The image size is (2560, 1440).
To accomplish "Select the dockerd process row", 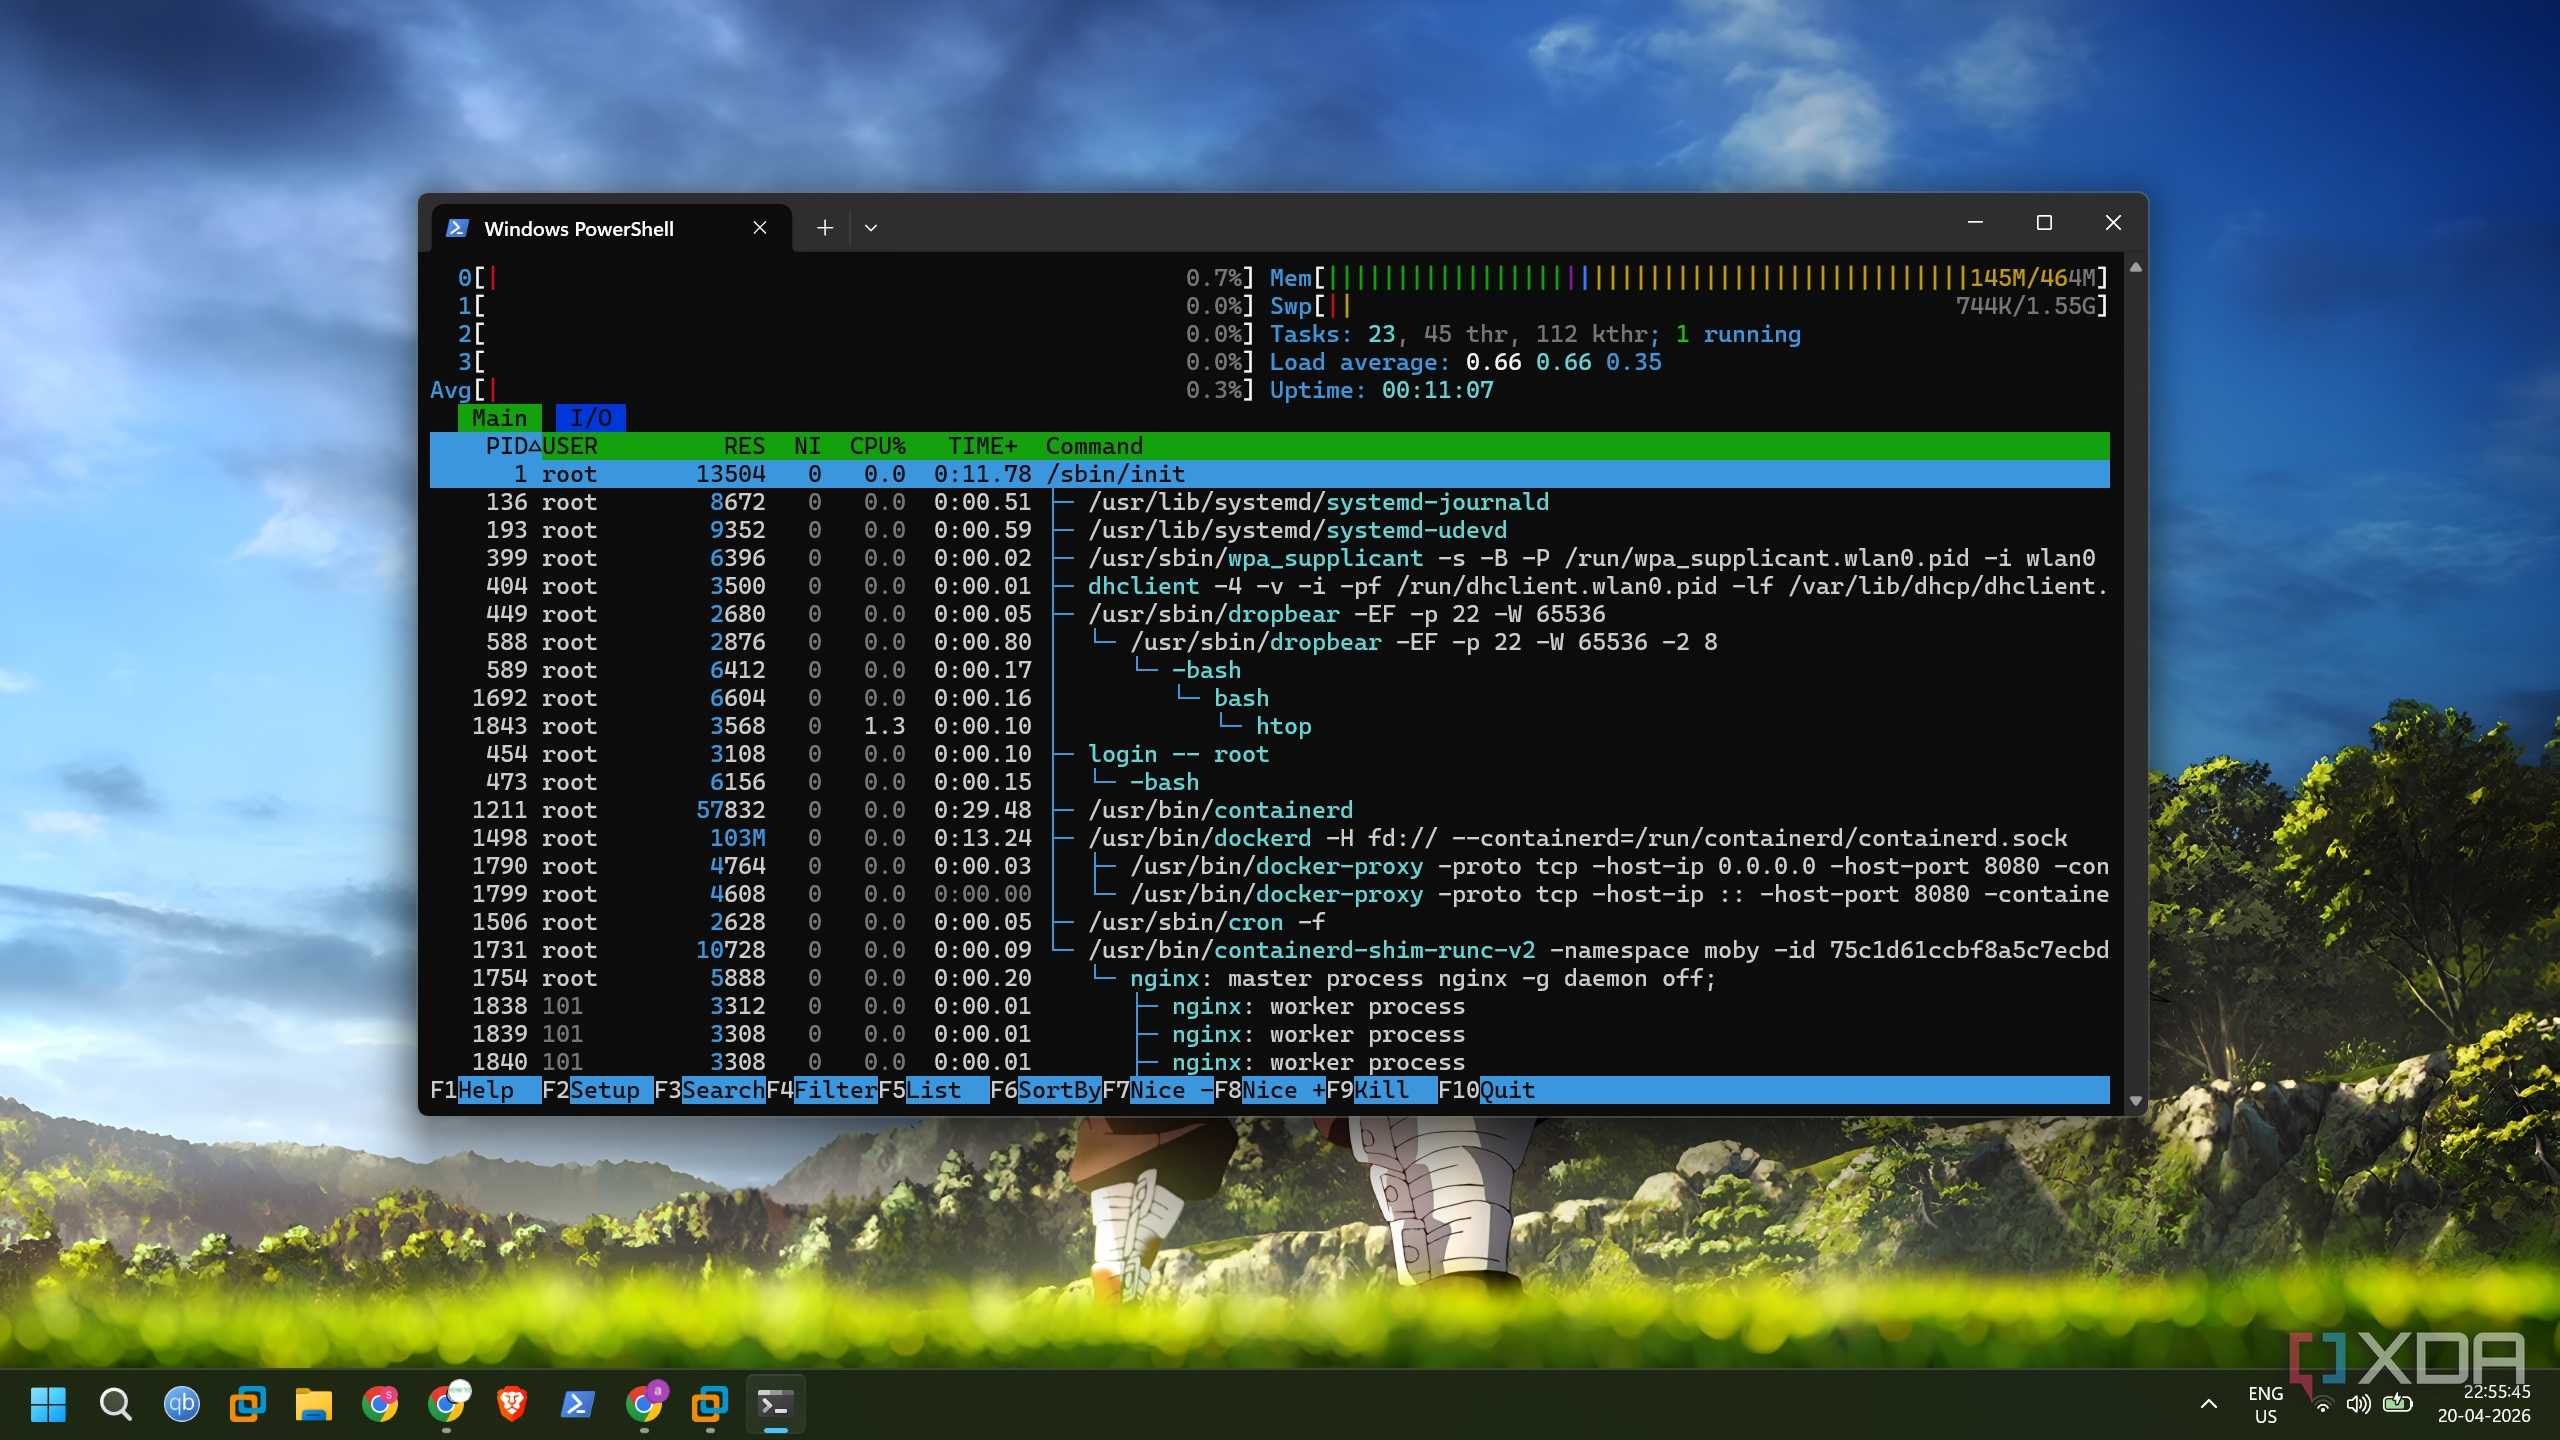I will pos(1269,838).
